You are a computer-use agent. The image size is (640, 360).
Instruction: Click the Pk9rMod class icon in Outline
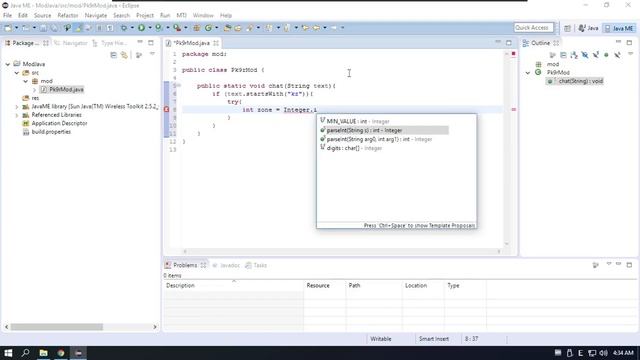538,72
